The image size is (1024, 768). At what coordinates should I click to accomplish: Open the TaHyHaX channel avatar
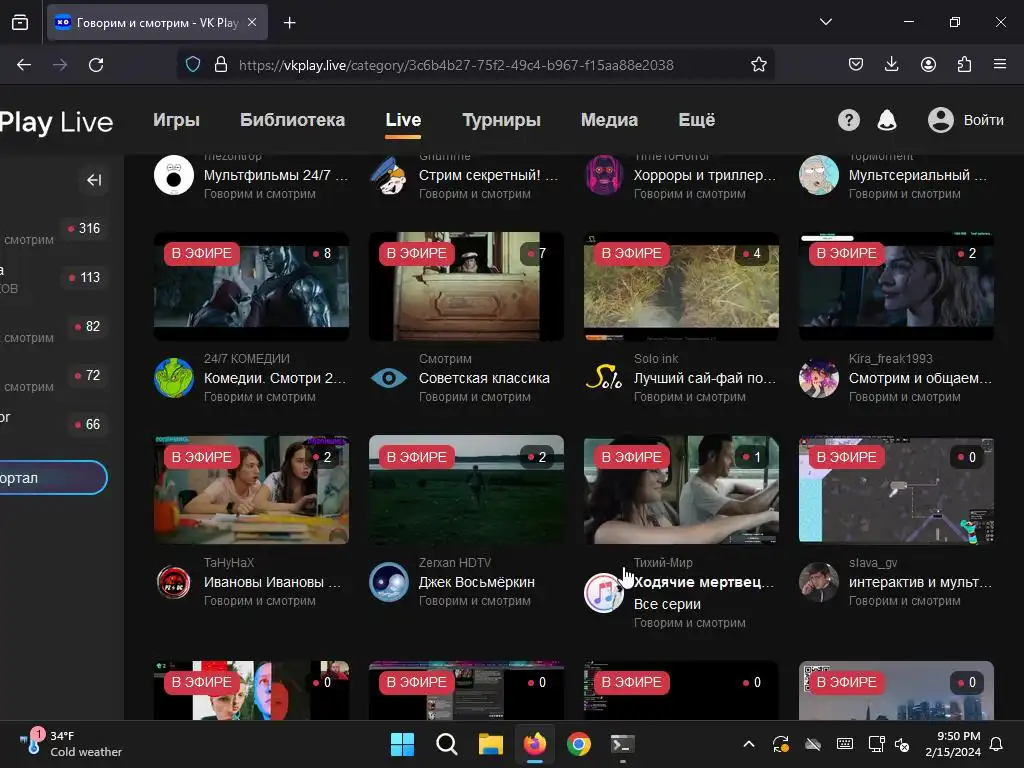click(174, 581)
